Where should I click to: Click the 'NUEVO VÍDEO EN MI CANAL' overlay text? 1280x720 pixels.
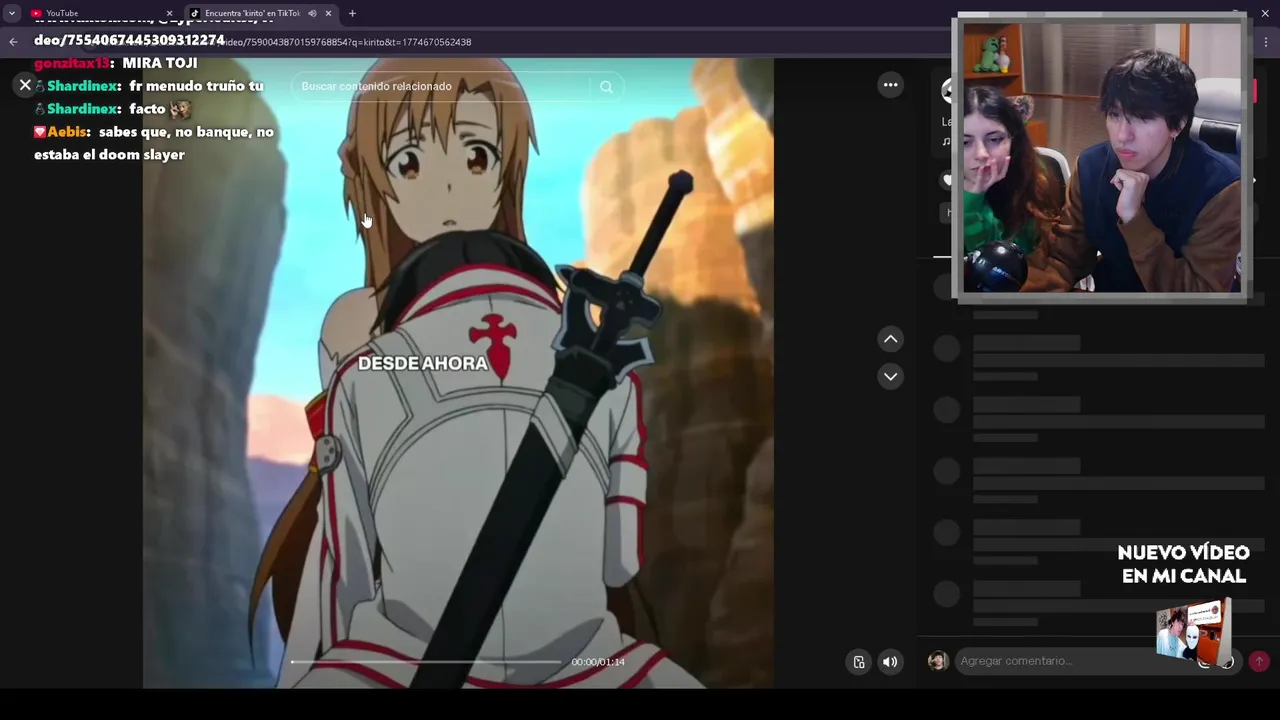click(x=1183, y=564)
